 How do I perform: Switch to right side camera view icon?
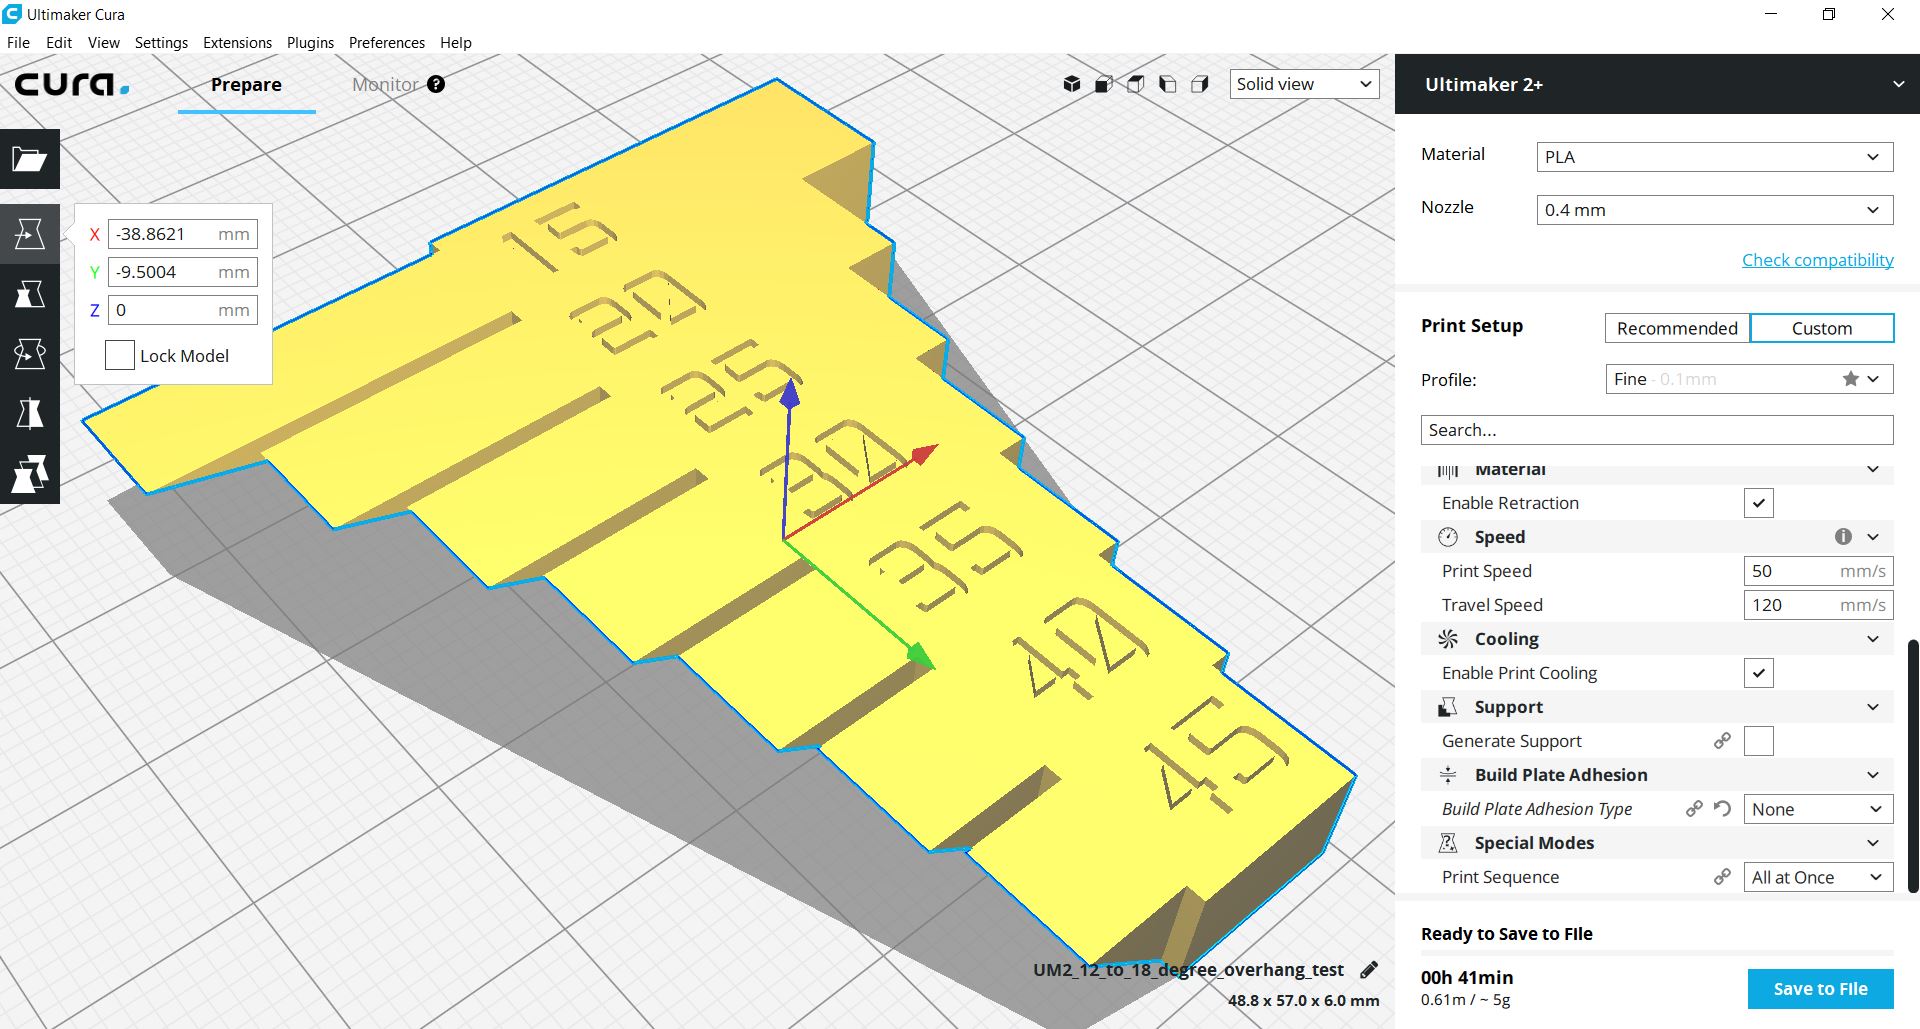pos(1200,84)
